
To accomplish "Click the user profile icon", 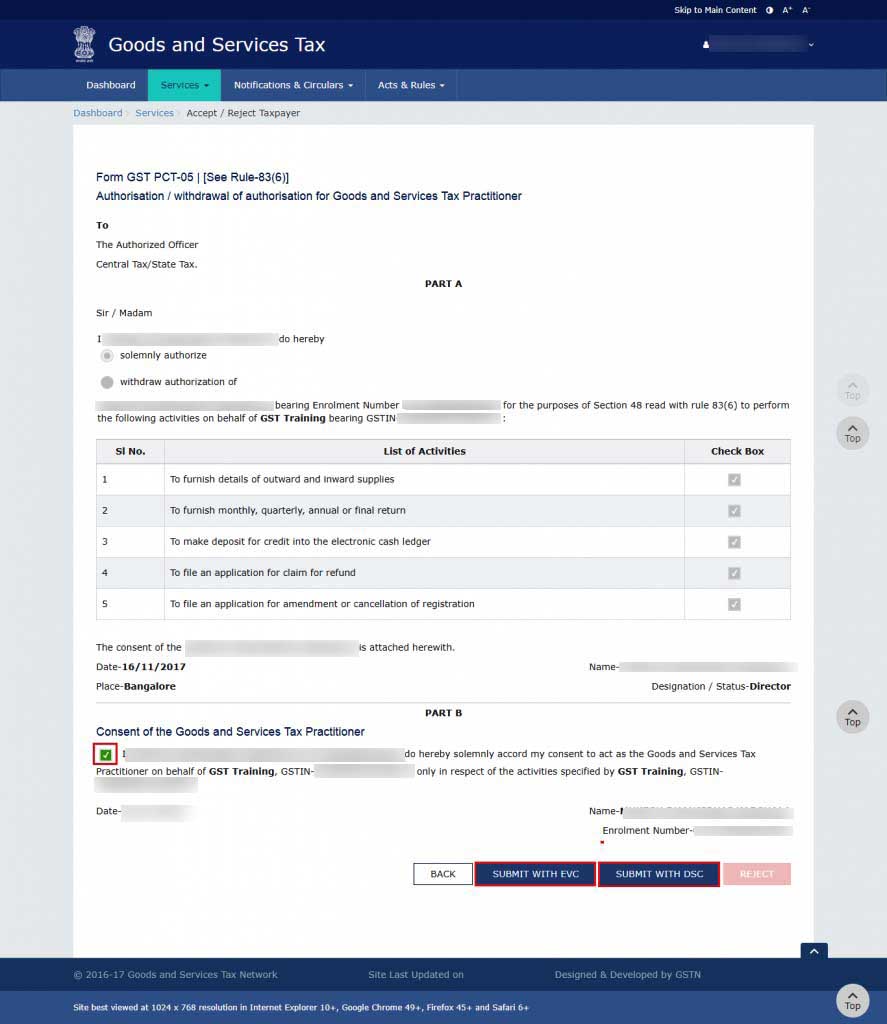I will [706, 44].
